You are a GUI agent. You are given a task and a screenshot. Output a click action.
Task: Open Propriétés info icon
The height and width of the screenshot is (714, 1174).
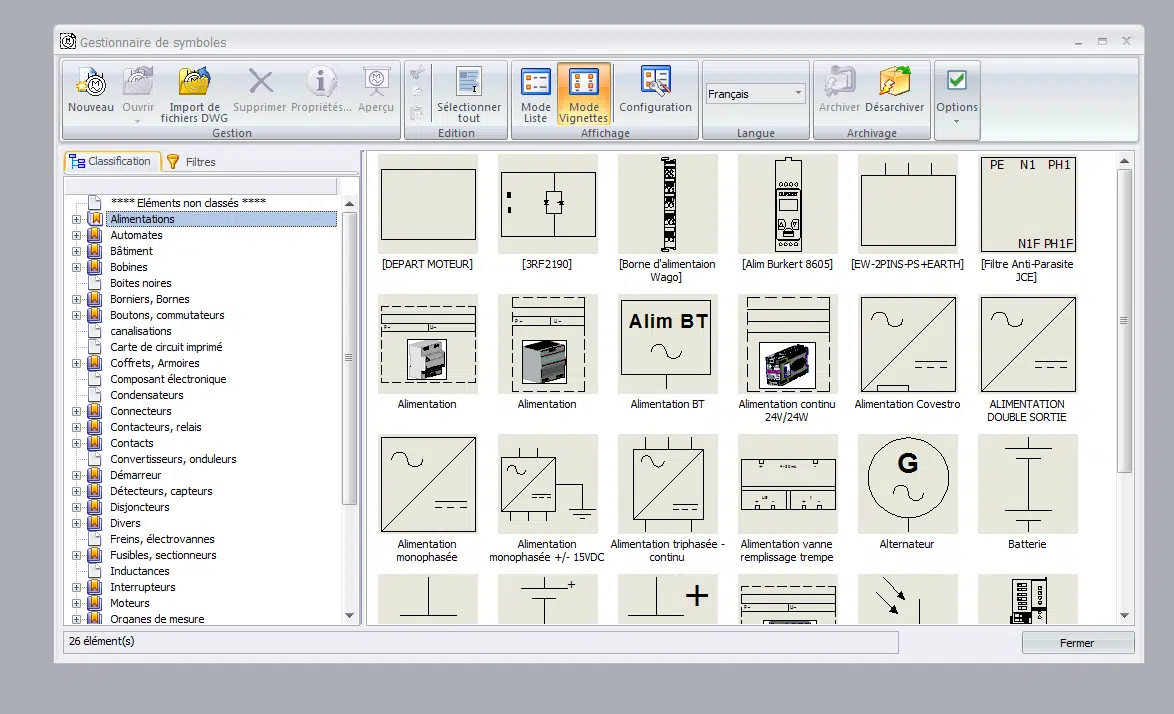tap(320, 82)
